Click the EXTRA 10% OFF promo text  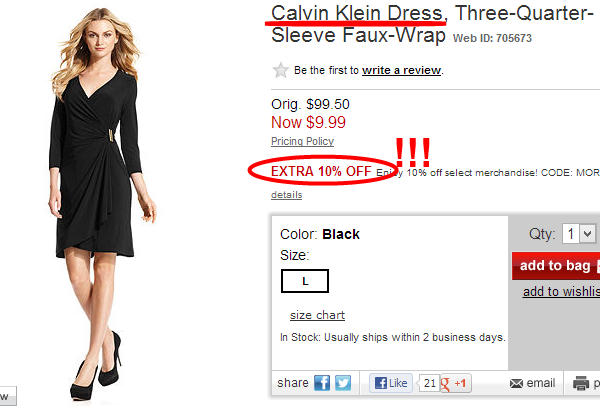[321, 171]
